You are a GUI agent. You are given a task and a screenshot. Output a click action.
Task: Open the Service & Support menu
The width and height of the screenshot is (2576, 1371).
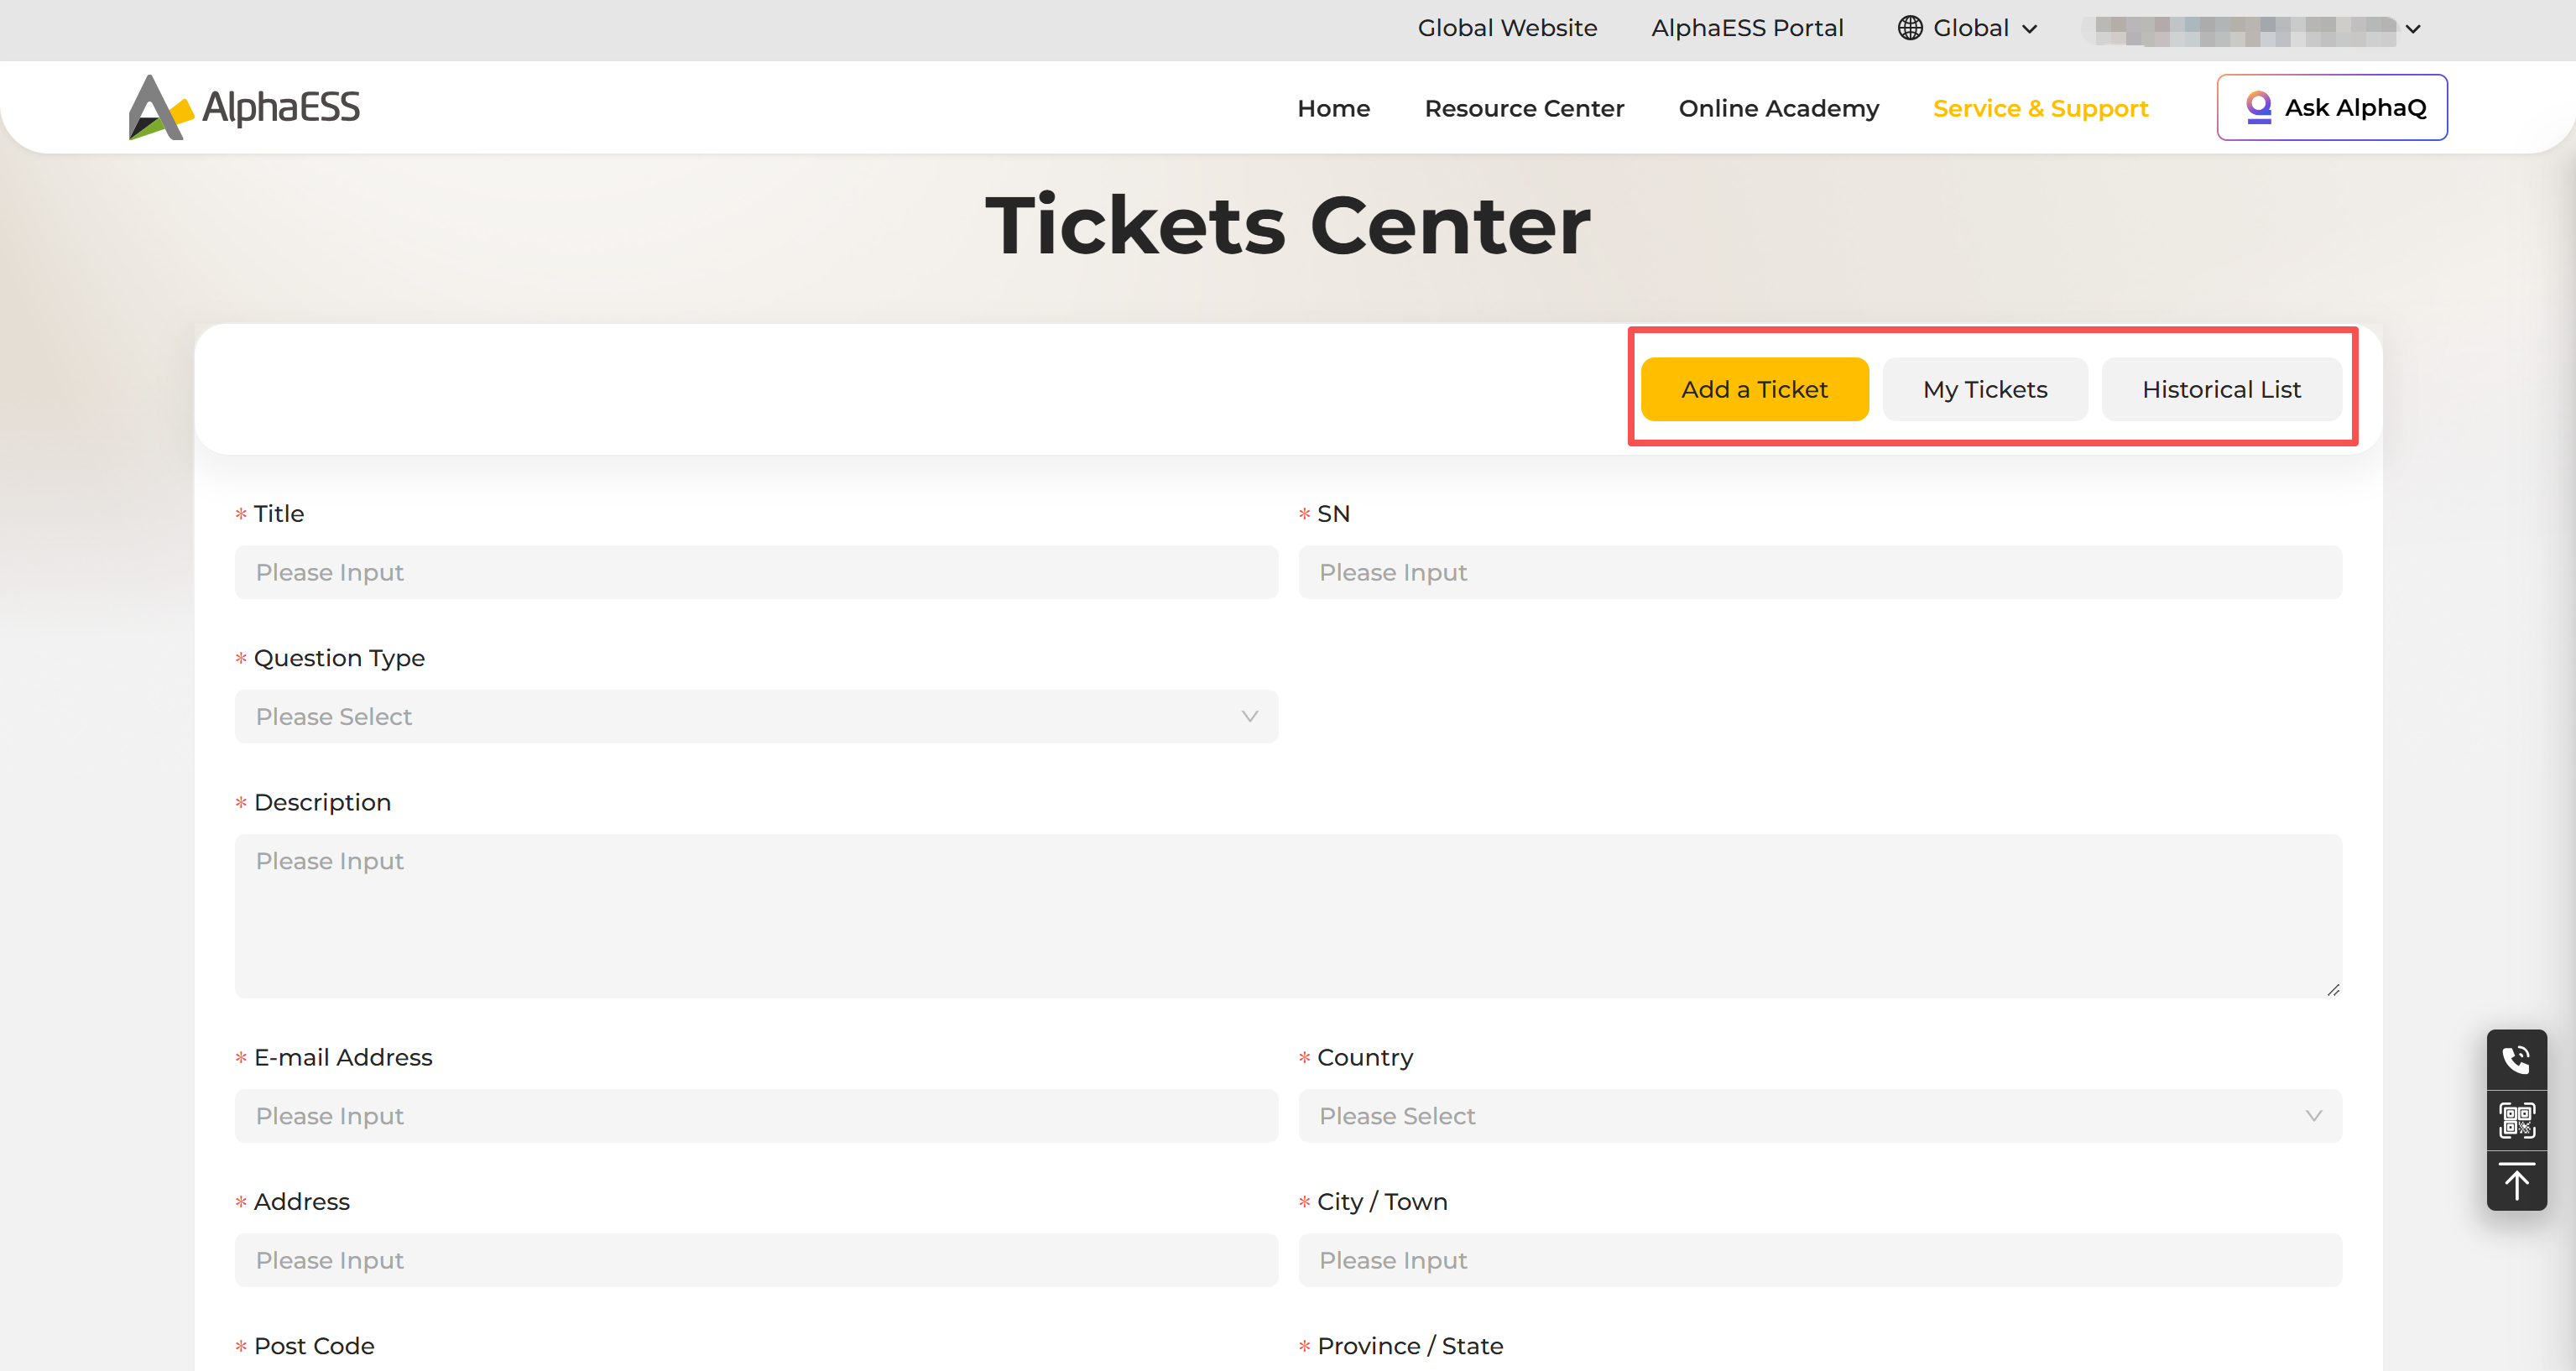(2040, 108)
